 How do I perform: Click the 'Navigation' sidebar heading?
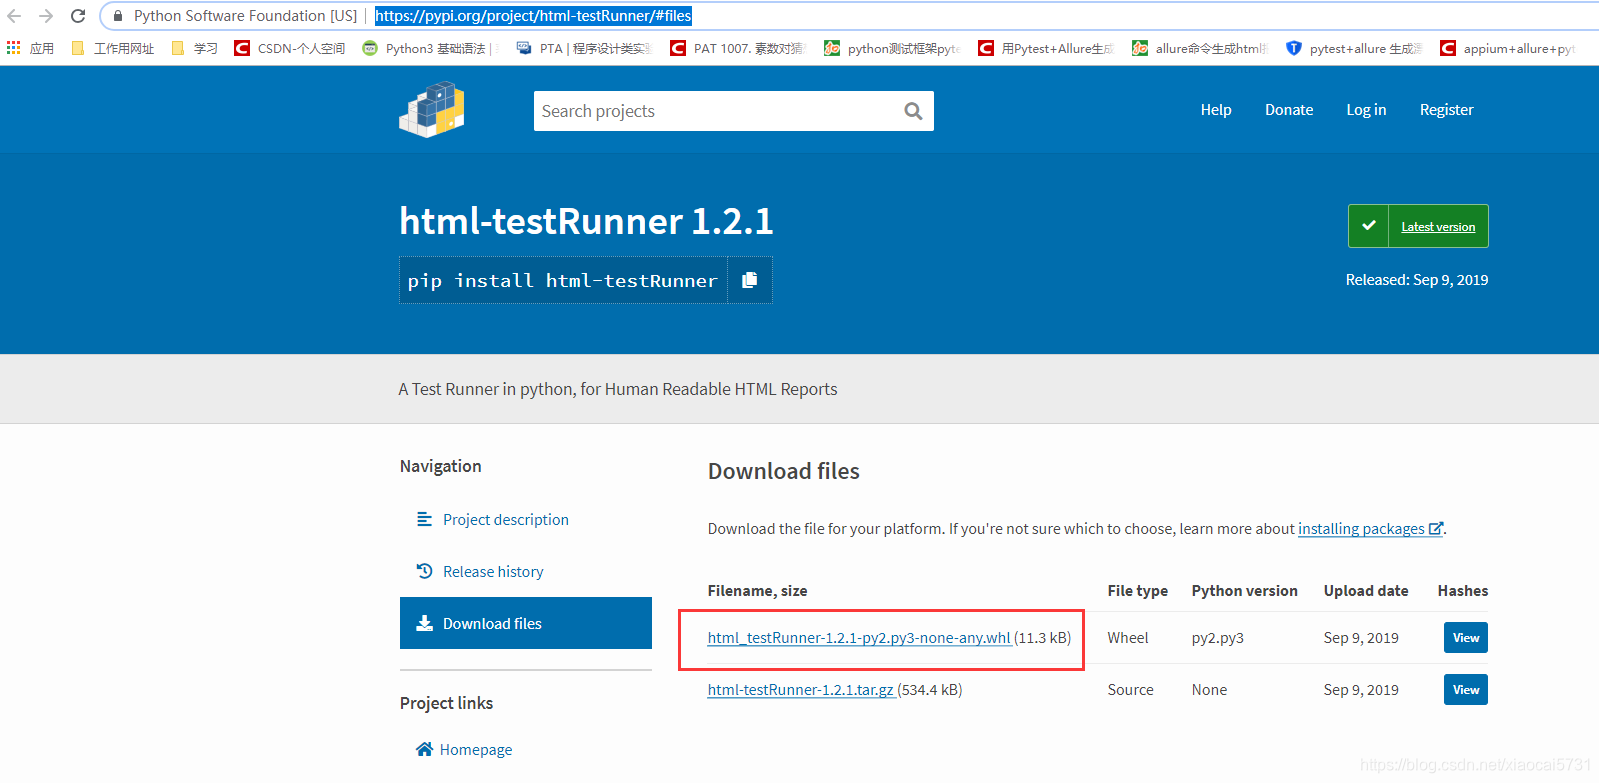pyautogui.click(x=440, y=466)
